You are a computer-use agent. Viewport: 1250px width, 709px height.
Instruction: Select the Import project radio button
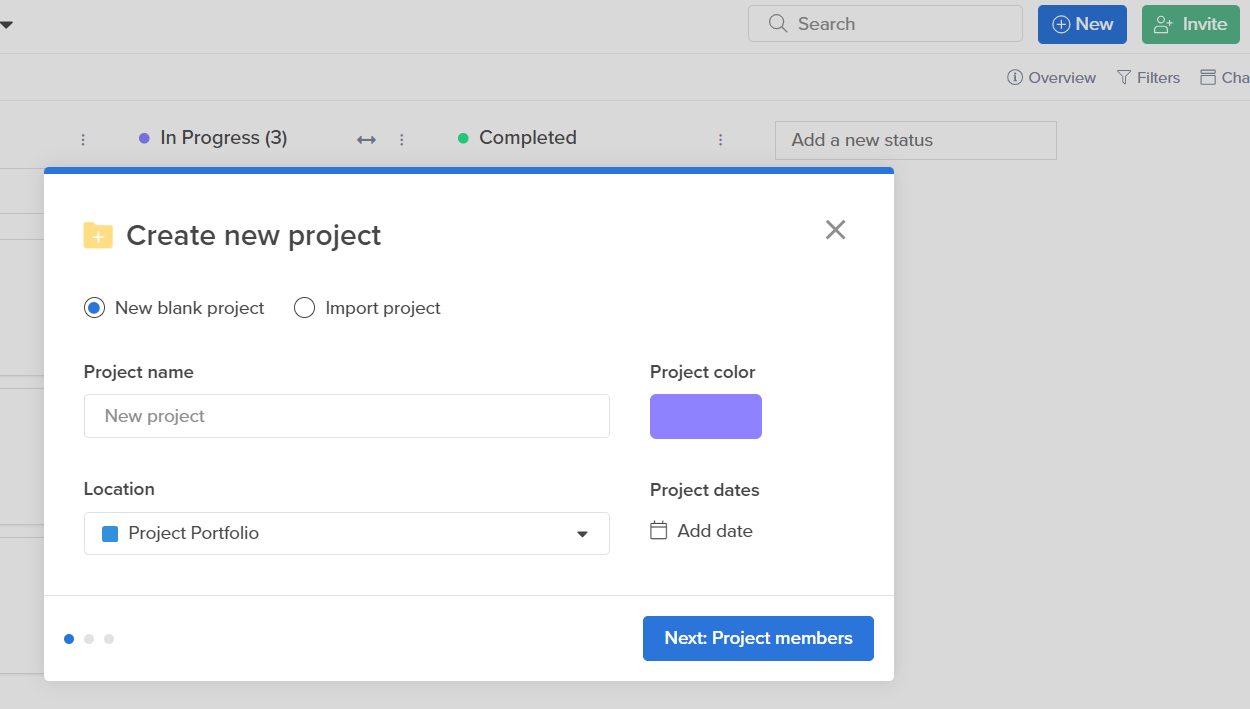coord(304,308)
